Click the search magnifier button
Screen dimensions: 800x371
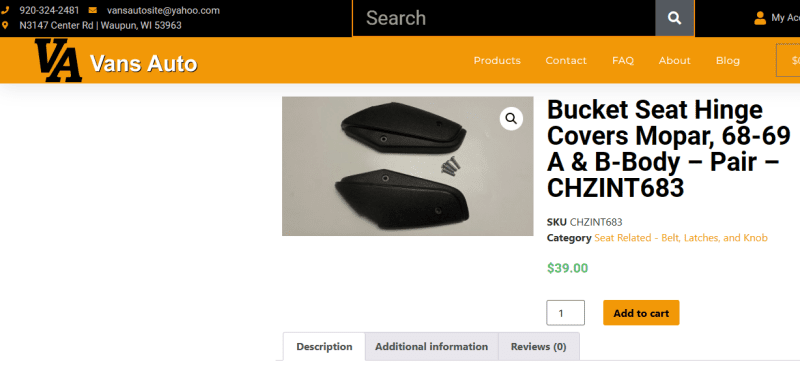point(674,18)
